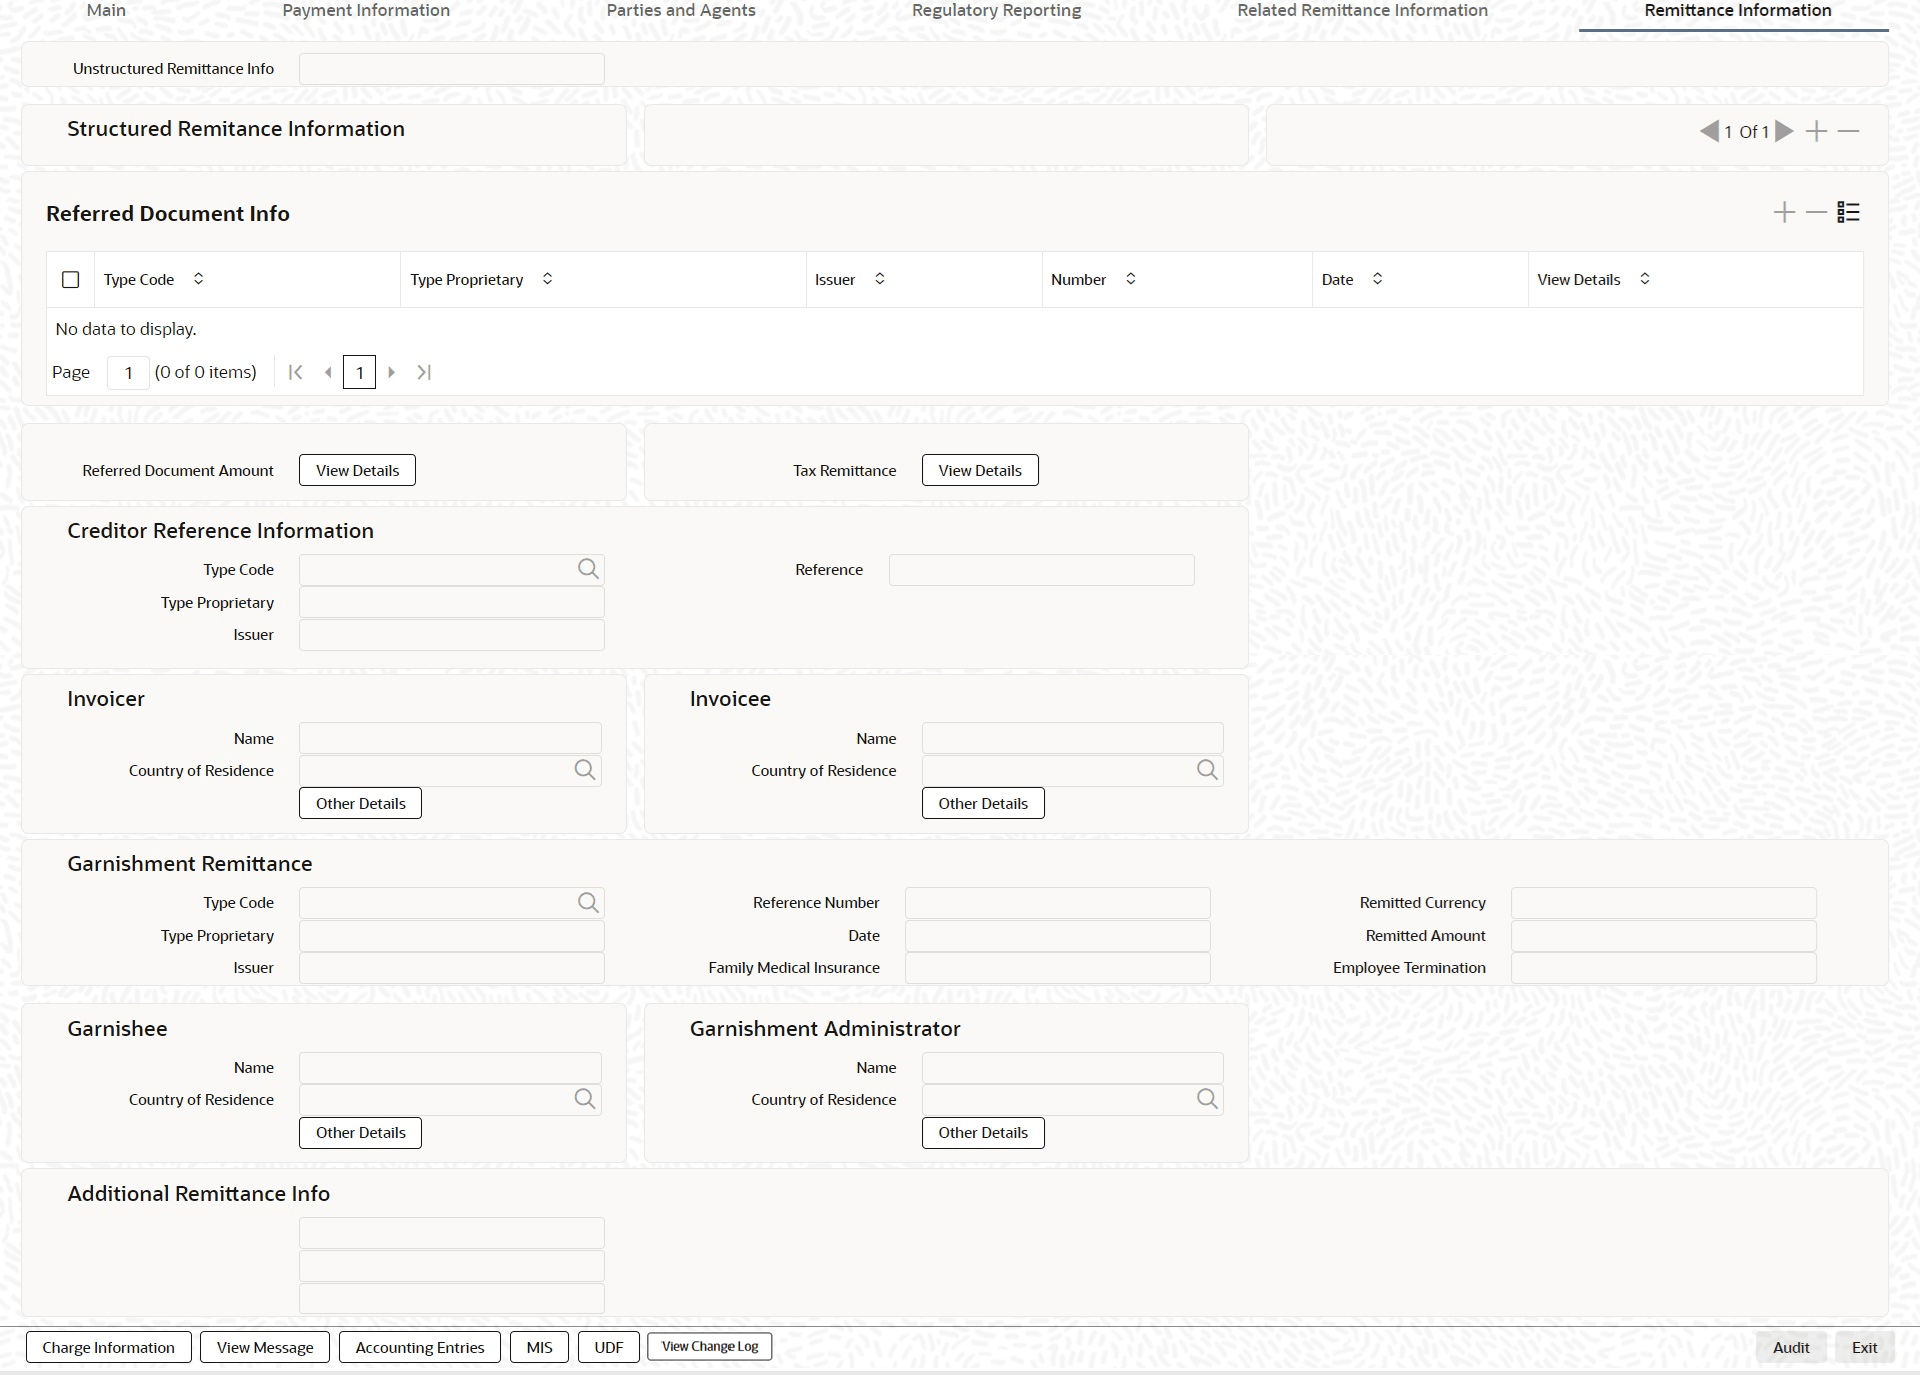
Task: Open the Regulatory Reporting tab
Action: pos(996,11)
